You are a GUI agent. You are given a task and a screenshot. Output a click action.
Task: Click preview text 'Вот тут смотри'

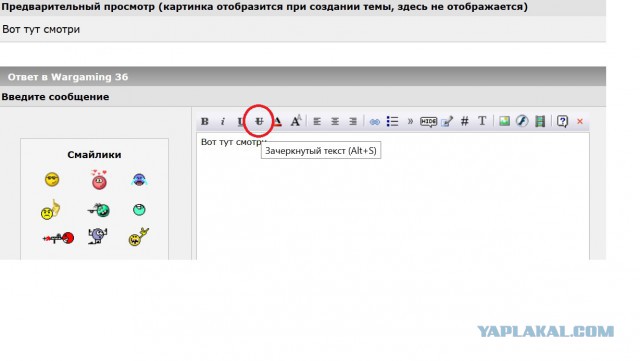tap(41, 29)
